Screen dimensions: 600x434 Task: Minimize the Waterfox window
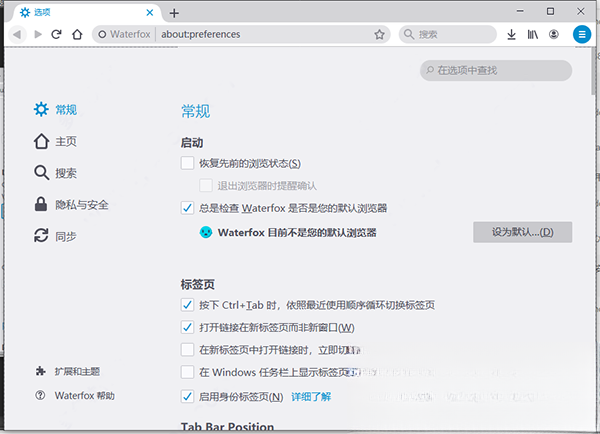520,11
